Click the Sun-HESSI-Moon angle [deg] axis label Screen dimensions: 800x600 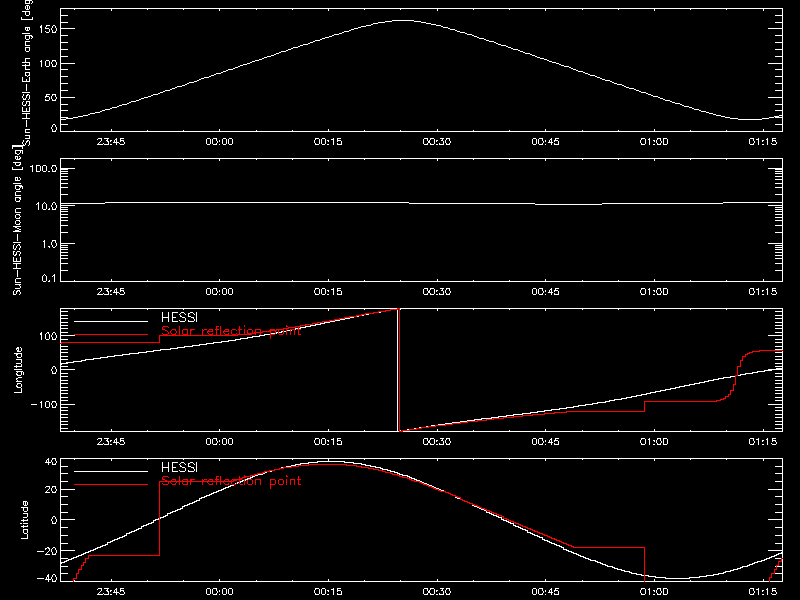(x=17, y=220)
